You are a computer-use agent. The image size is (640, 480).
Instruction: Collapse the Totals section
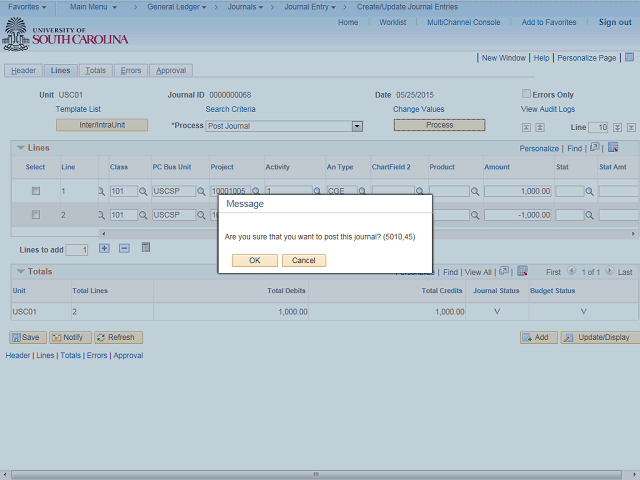pos(21,271)
